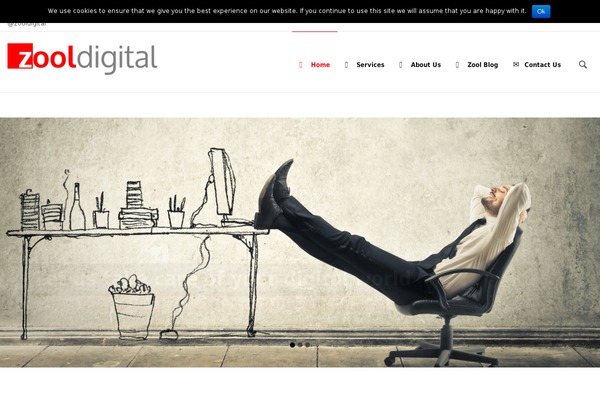Screen dimensions: 600x400
Task: Click the icon left of Services
Action: pos(346,65)
